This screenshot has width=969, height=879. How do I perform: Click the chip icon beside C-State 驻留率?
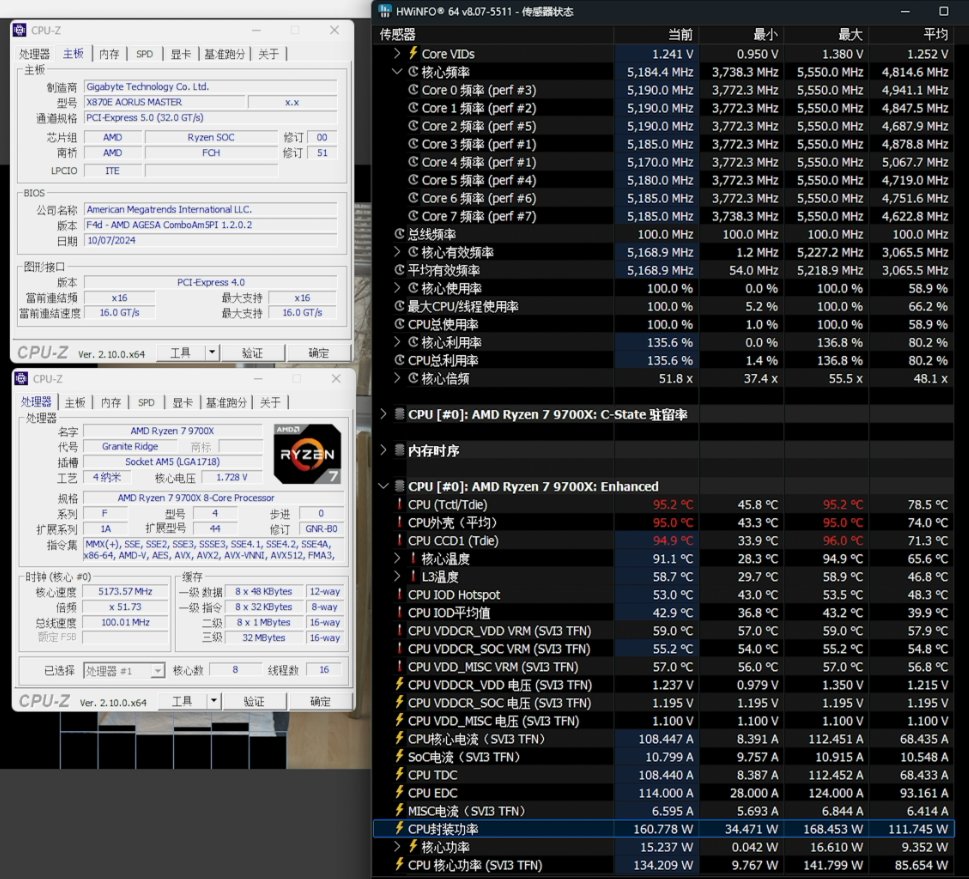[x=400, y=414]
